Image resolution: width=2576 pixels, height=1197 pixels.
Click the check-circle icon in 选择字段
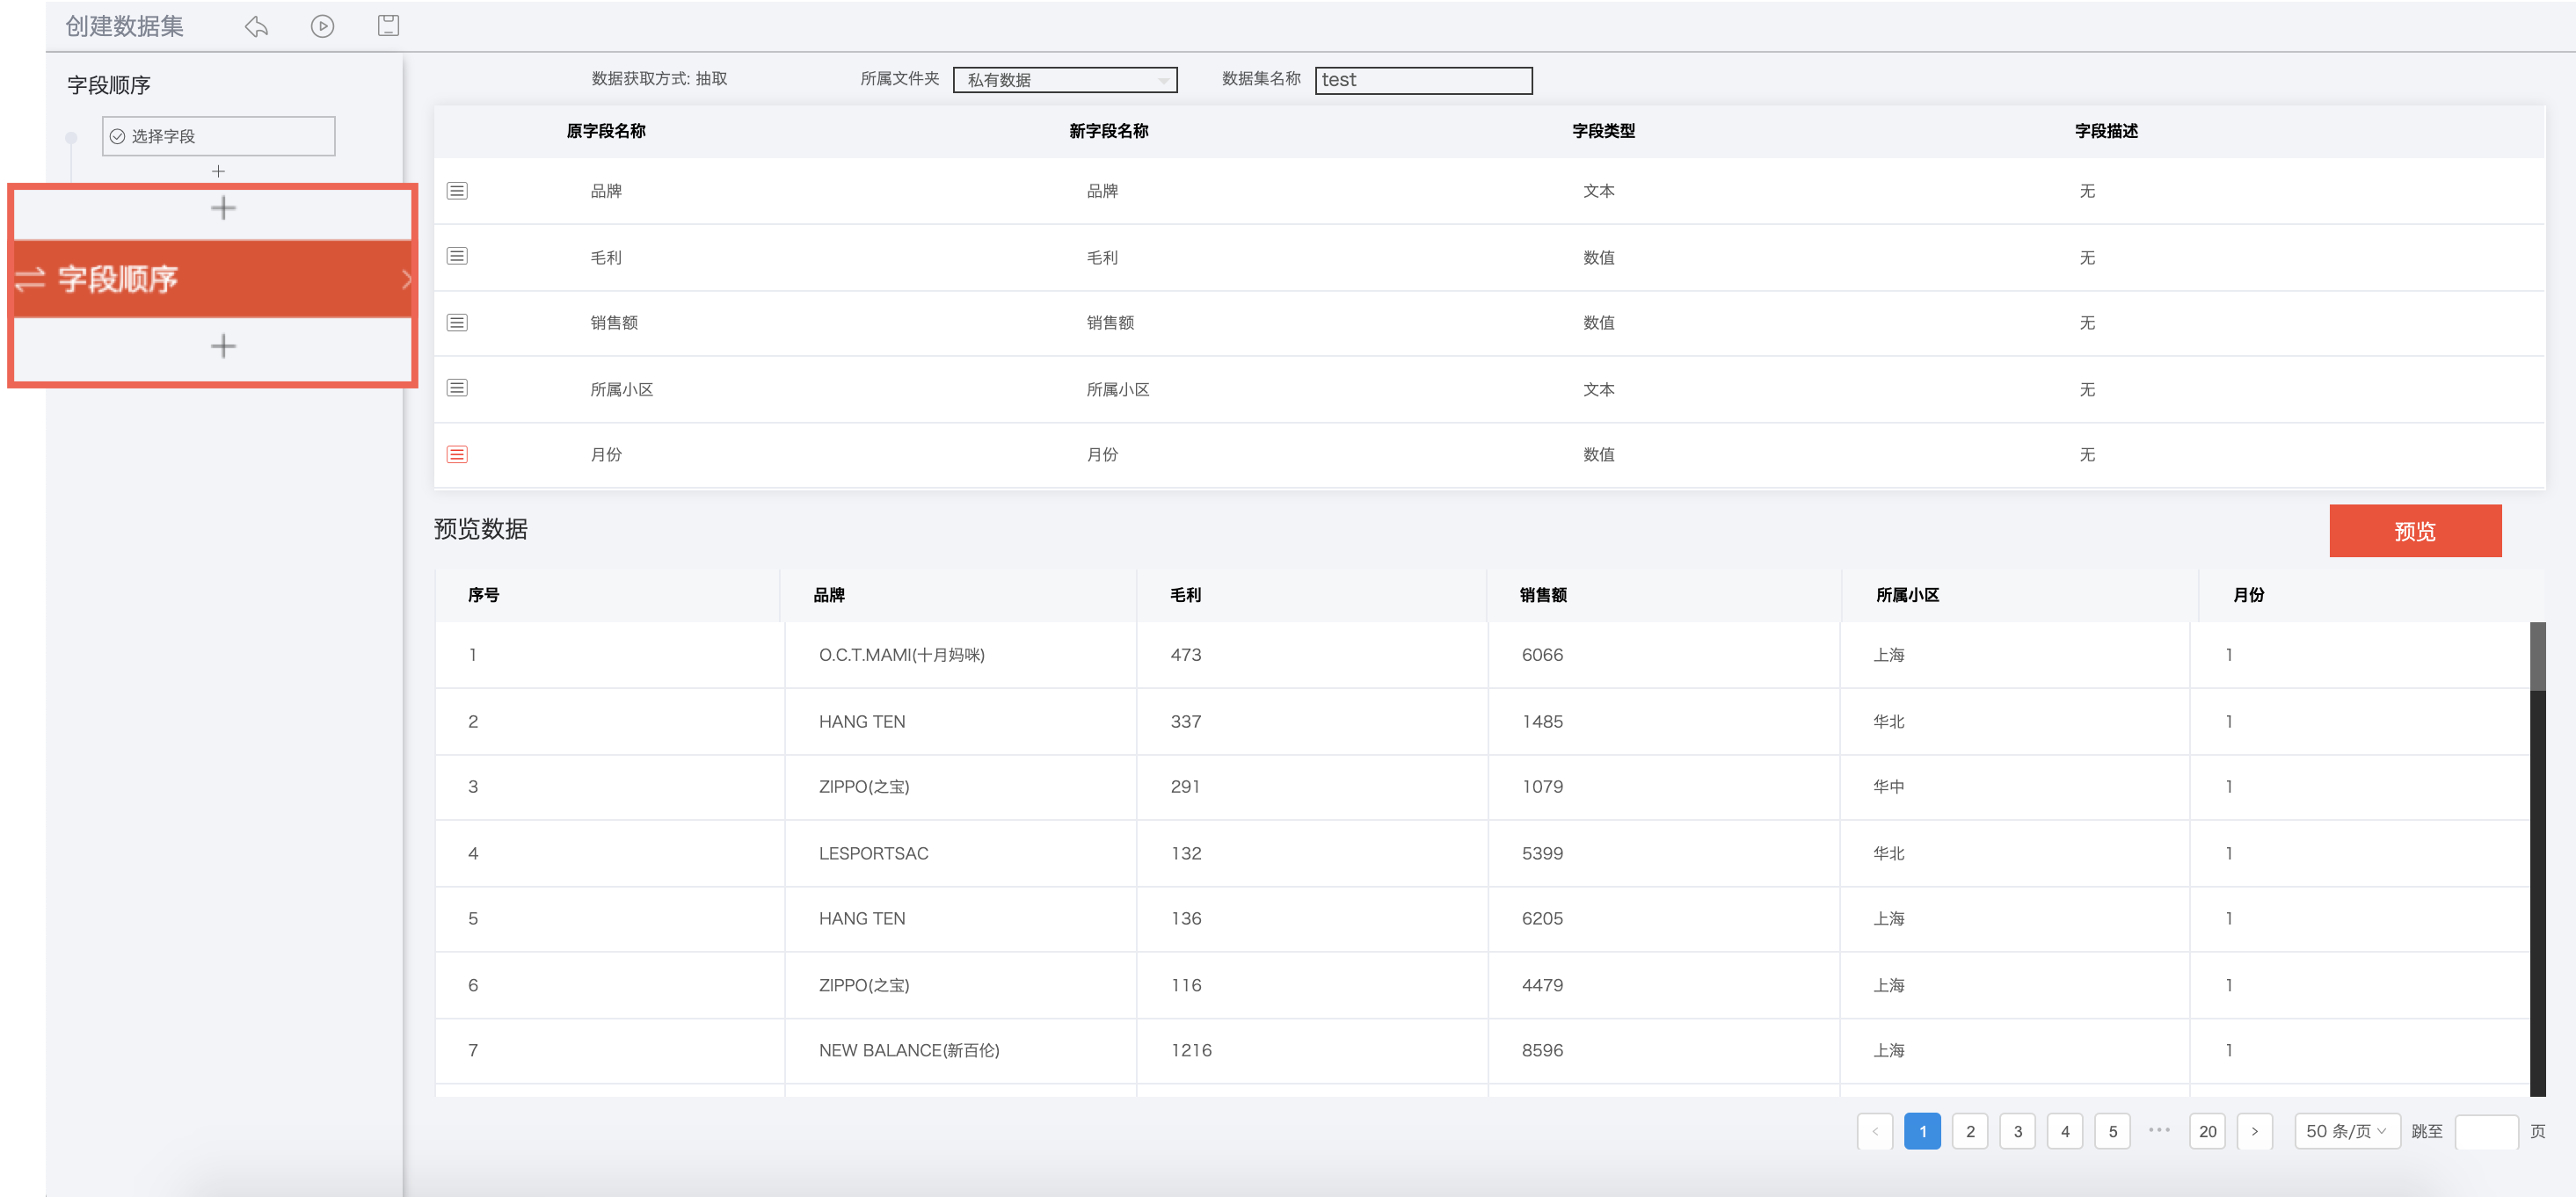(118, 136)
